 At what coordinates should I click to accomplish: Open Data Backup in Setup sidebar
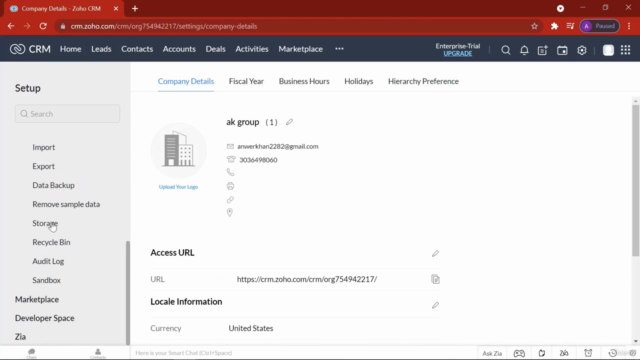[53, 185]
